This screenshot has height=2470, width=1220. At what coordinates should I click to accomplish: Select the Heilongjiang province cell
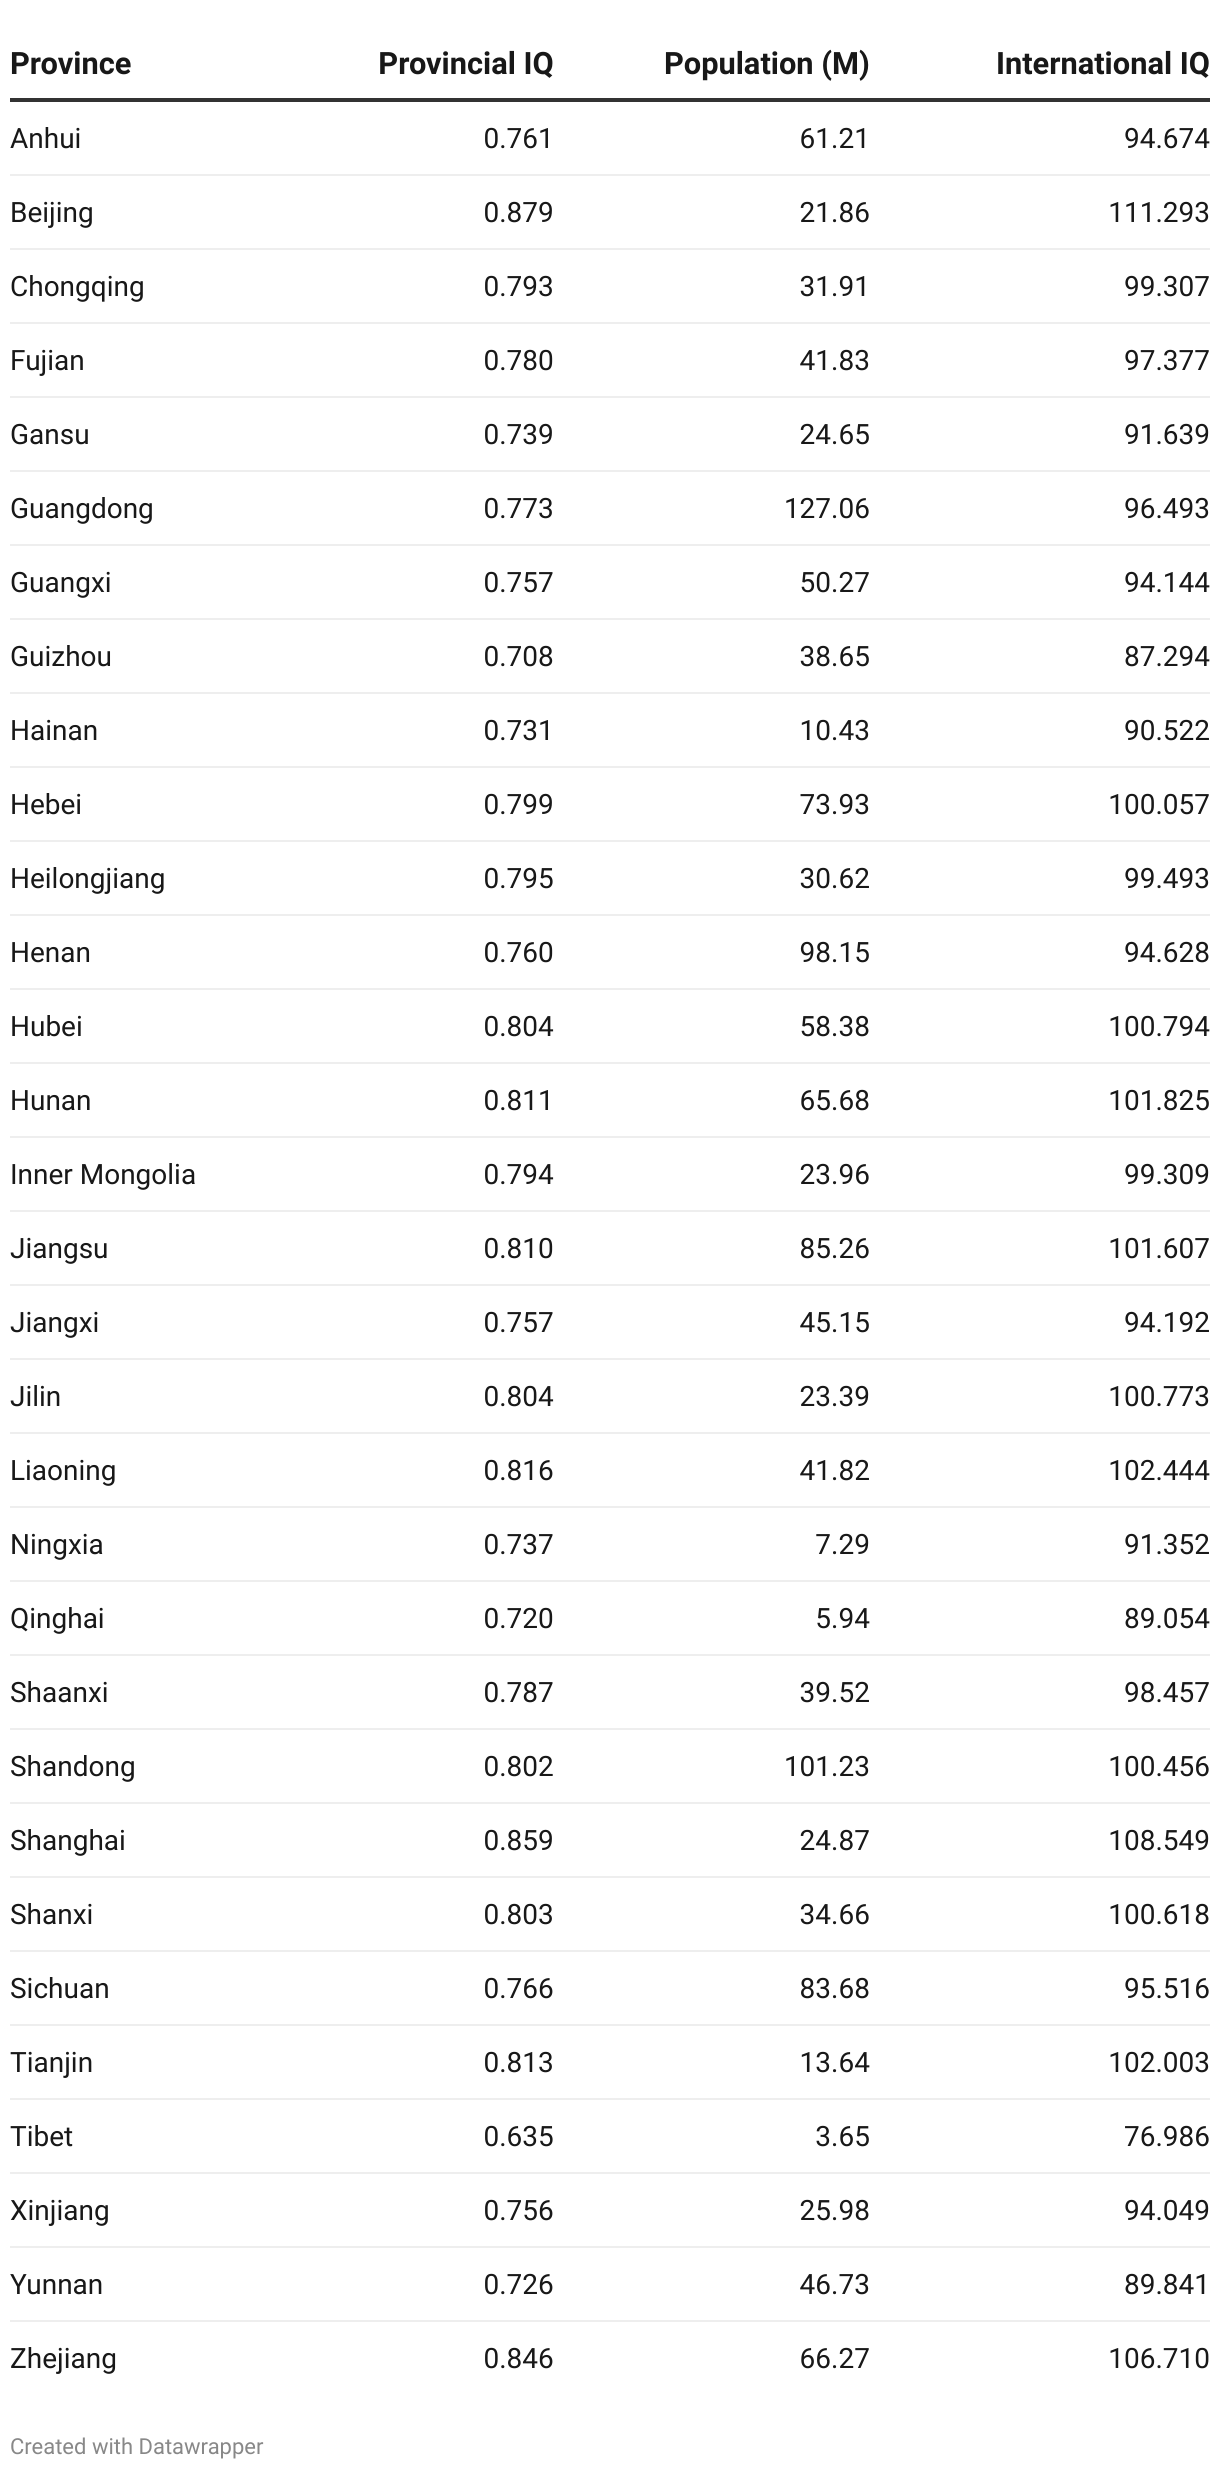tap(88, 879)
